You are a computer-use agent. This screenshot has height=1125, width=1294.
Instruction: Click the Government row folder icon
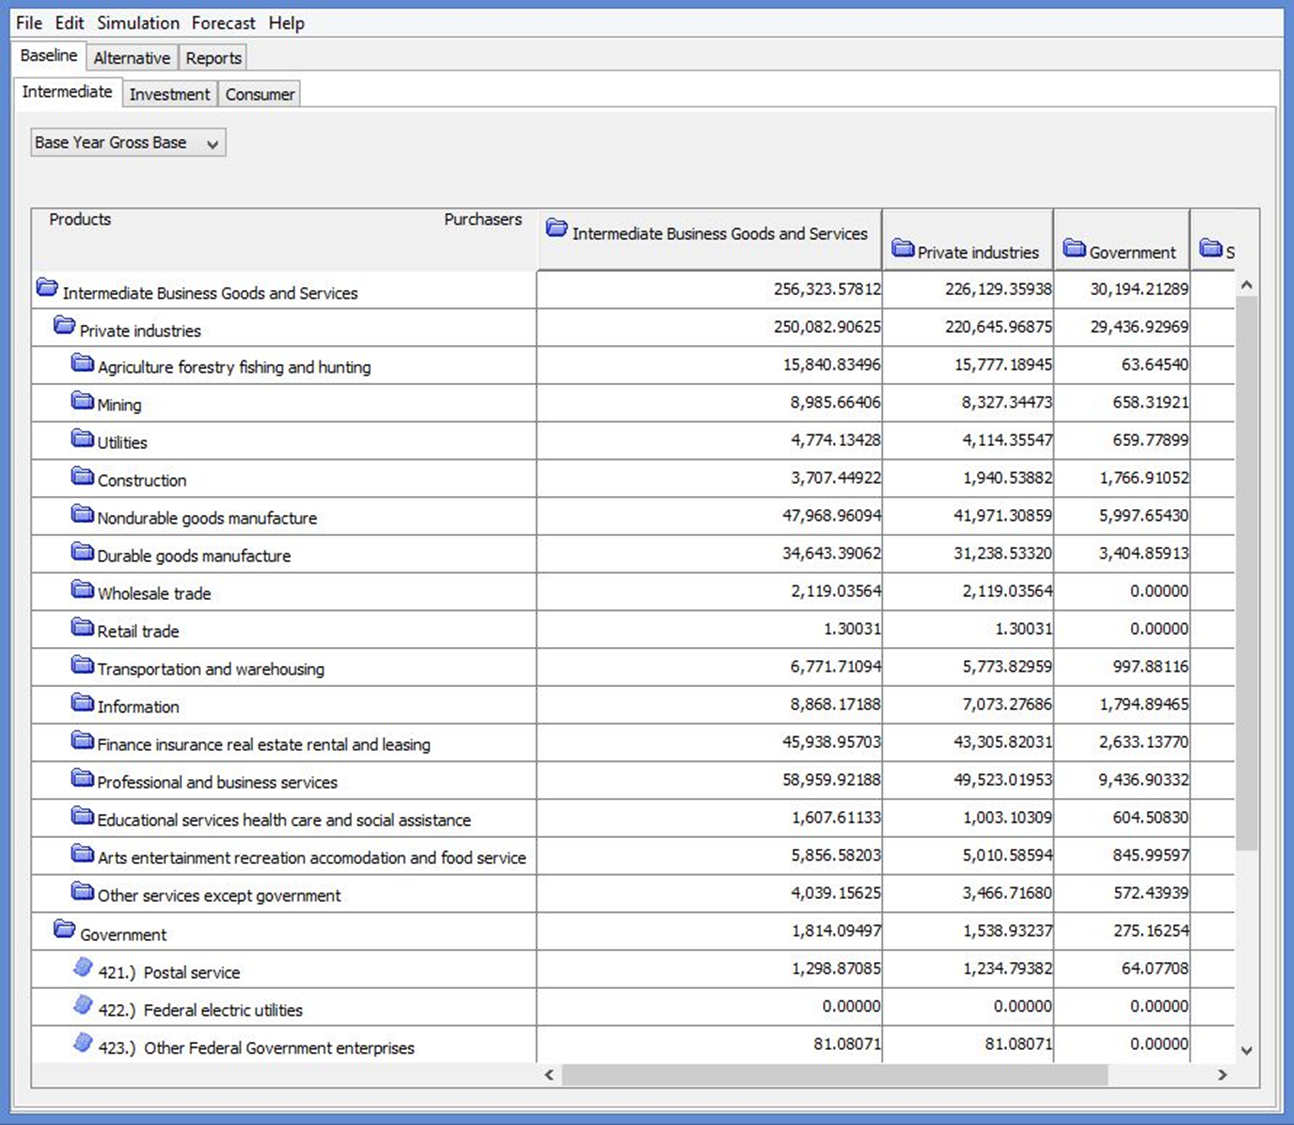point(64,929)
